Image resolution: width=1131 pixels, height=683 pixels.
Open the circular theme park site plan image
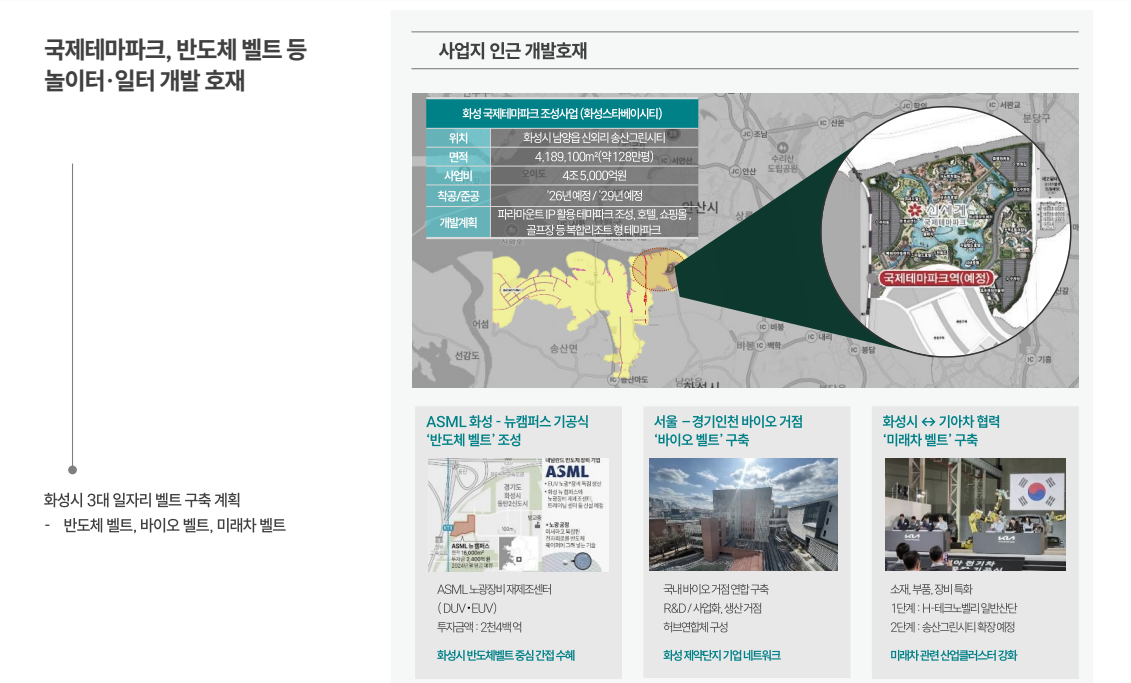[946, 231]
